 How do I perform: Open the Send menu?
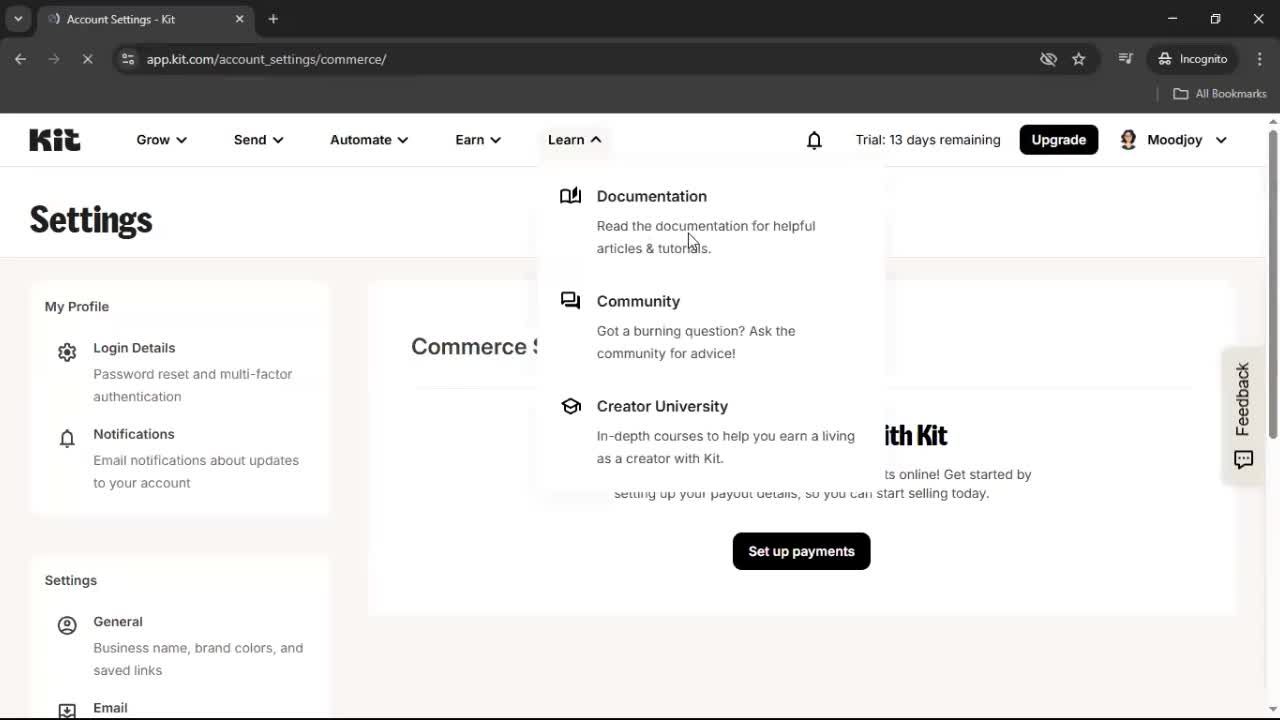click(257, 140)
